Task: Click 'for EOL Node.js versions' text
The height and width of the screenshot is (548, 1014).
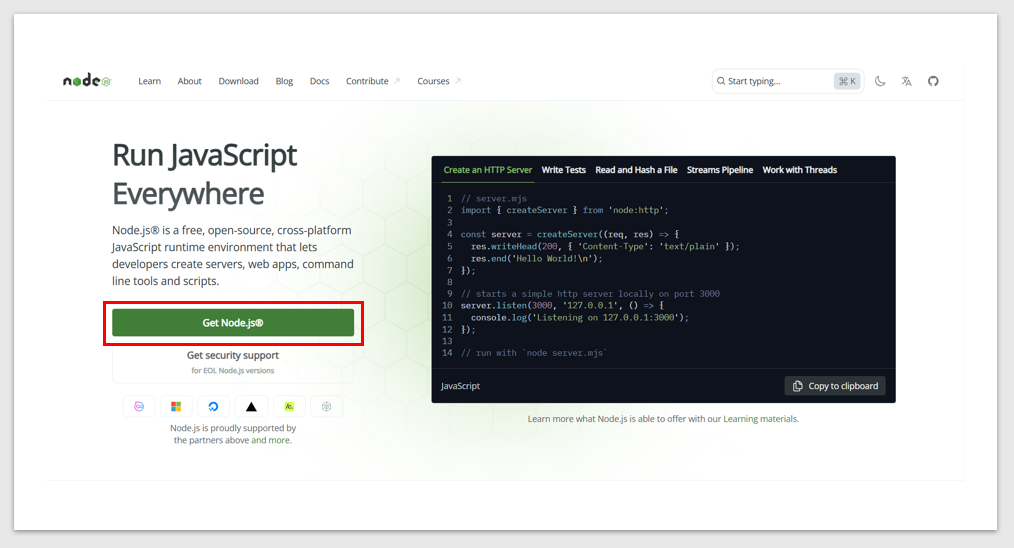Action: pos(233,371)
